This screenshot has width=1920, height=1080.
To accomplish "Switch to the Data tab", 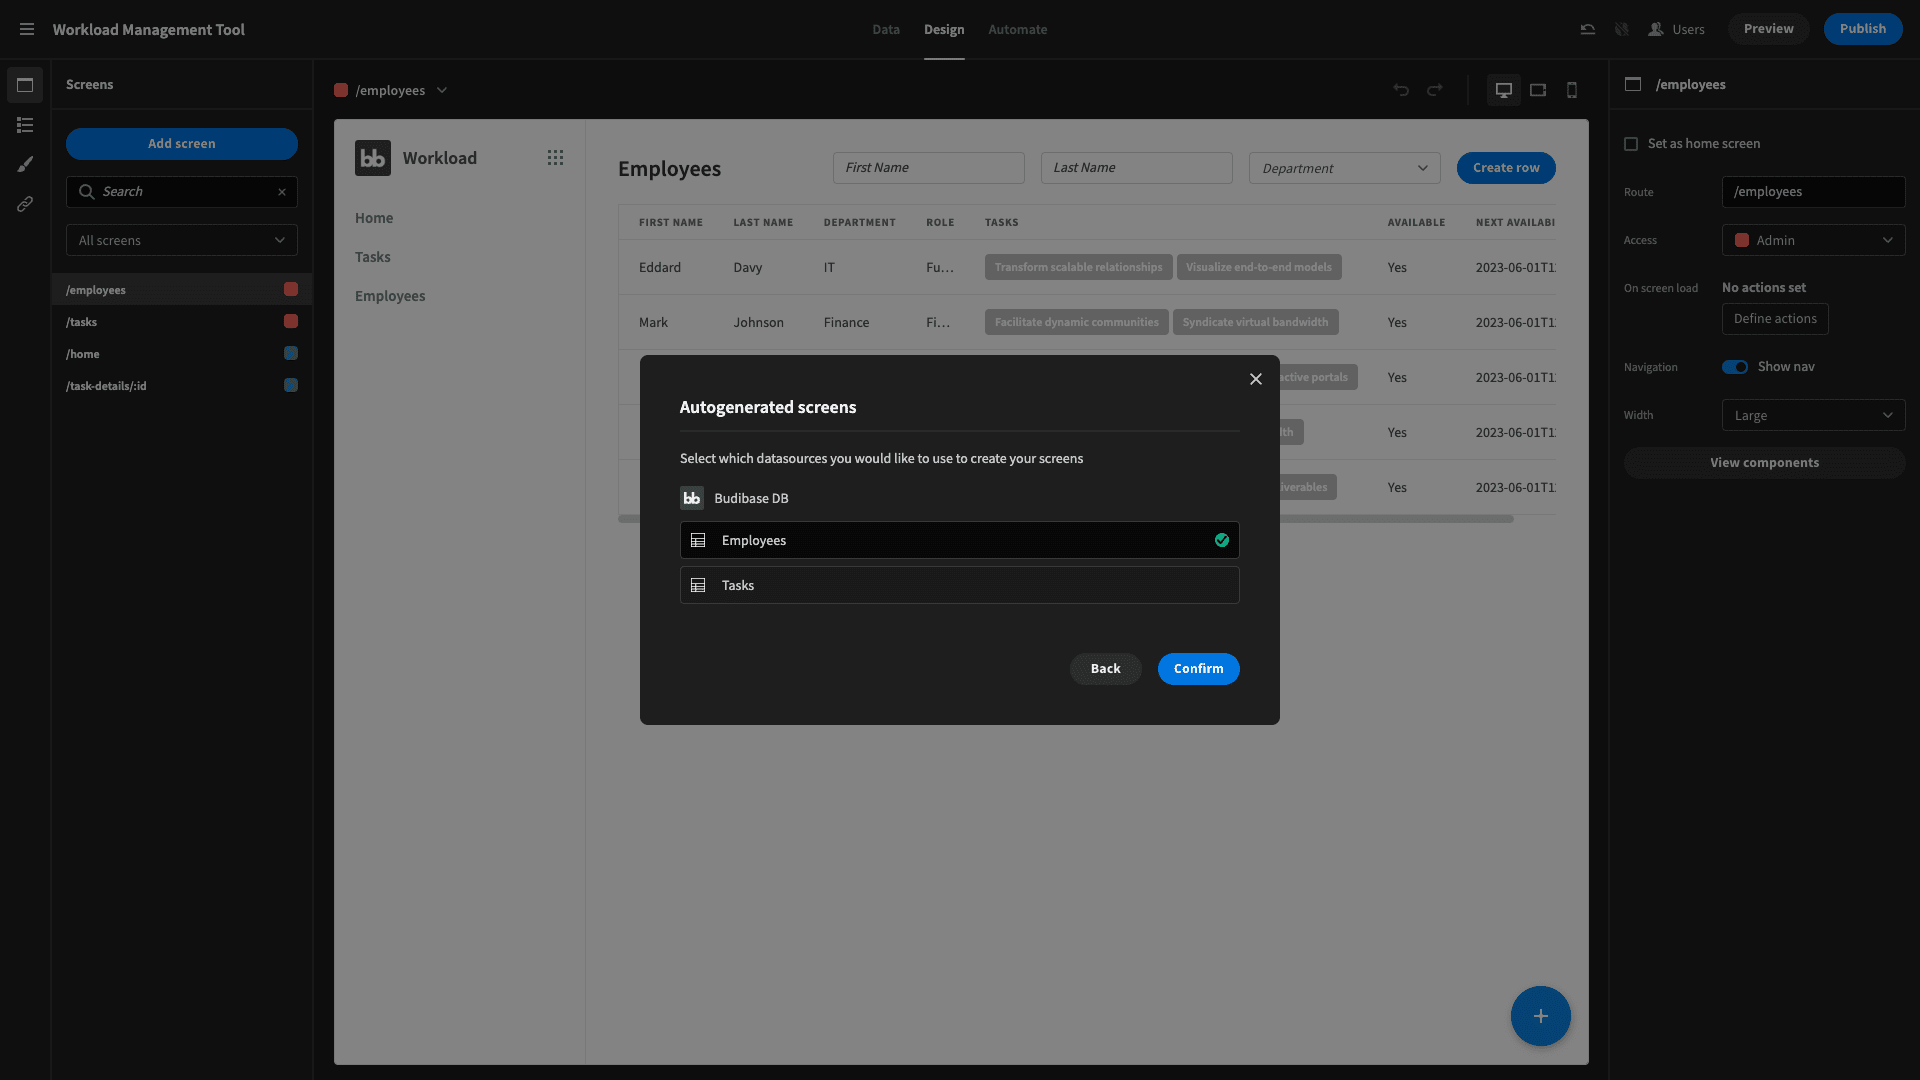I will coord(886,30).
